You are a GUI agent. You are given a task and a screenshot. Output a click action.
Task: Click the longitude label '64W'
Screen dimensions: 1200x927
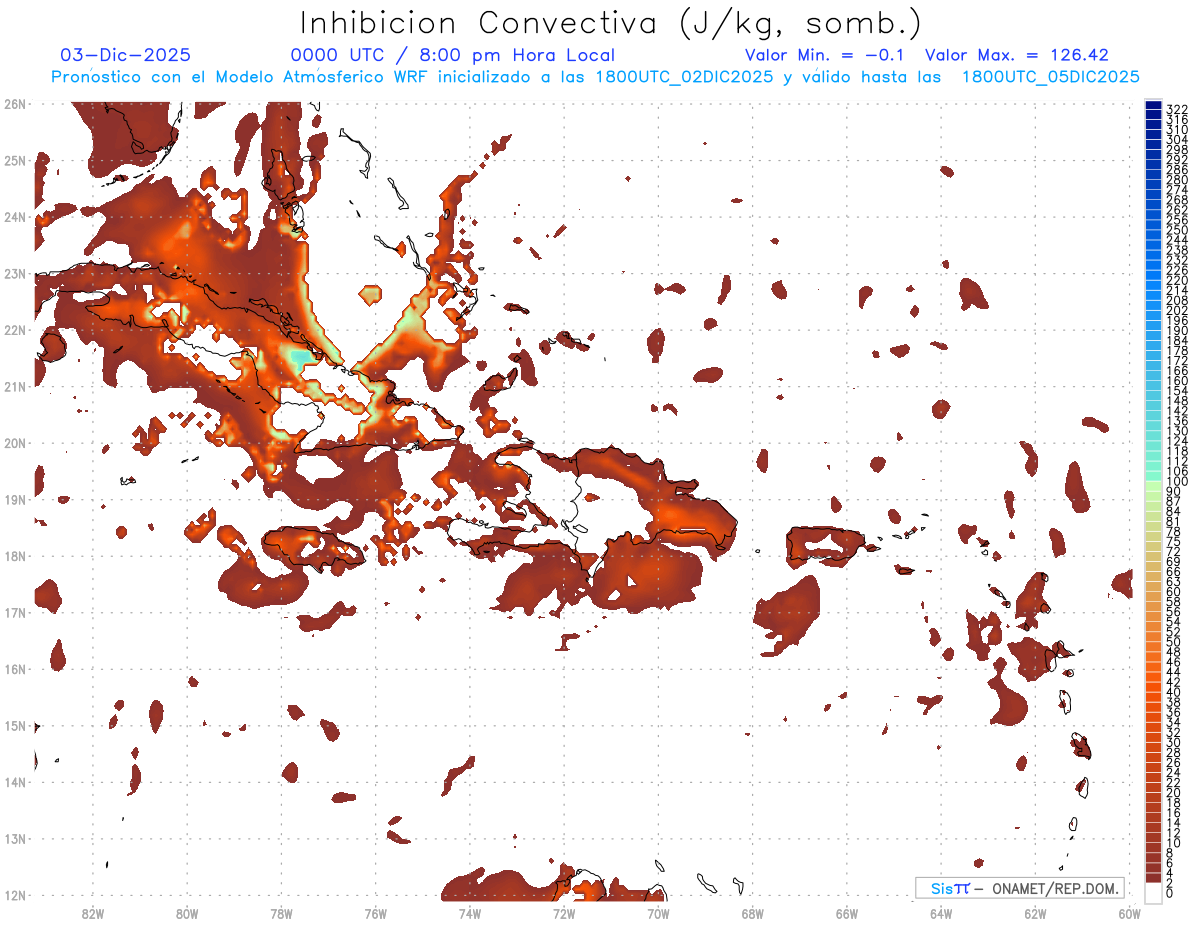tap(941, 913)
